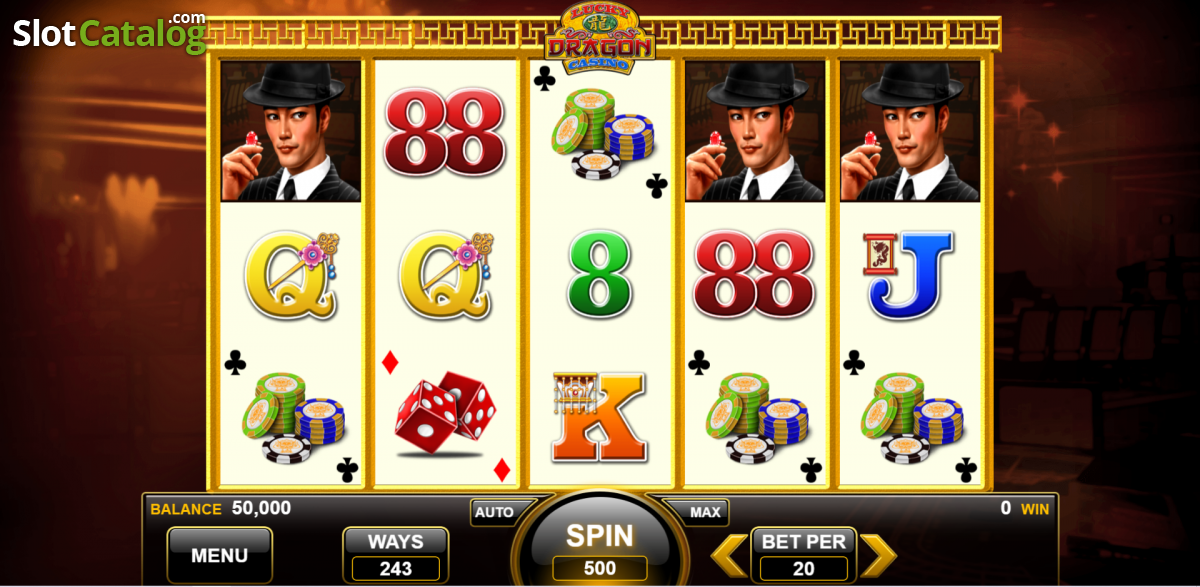
Task: Click the golden Q in first reel
Action: point(291,274)
